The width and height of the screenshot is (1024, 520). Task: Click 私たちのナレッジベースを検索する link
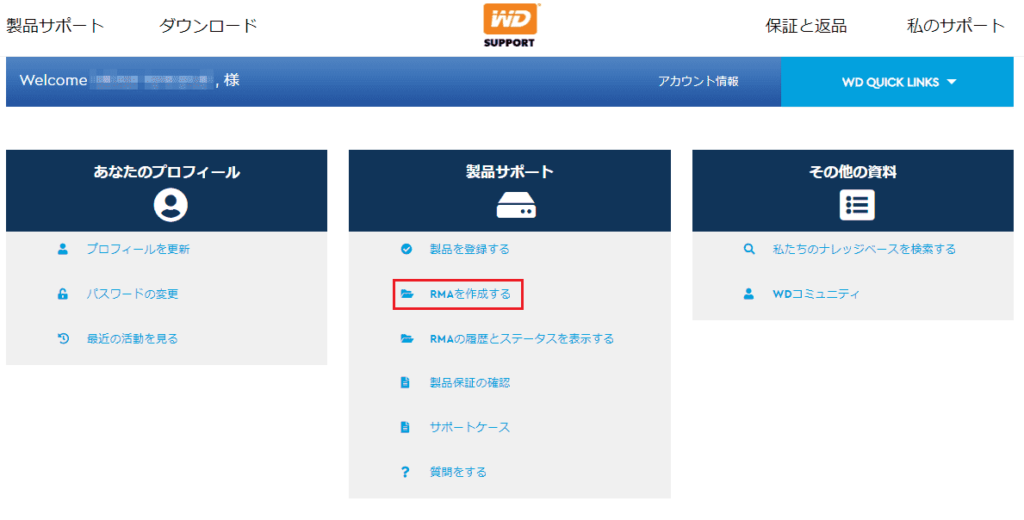click(x=864, y=249)
